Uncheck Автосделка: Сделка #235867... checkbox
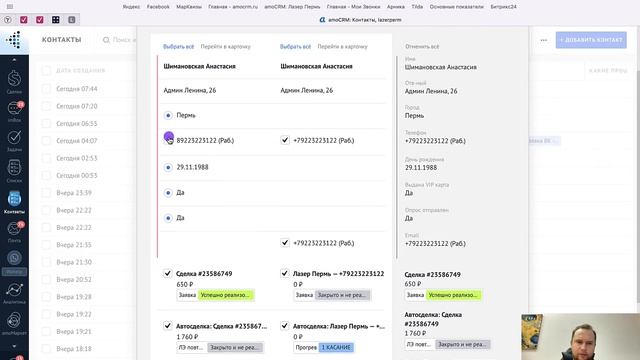This screenshot has height=360, width=640. (168, 326)
